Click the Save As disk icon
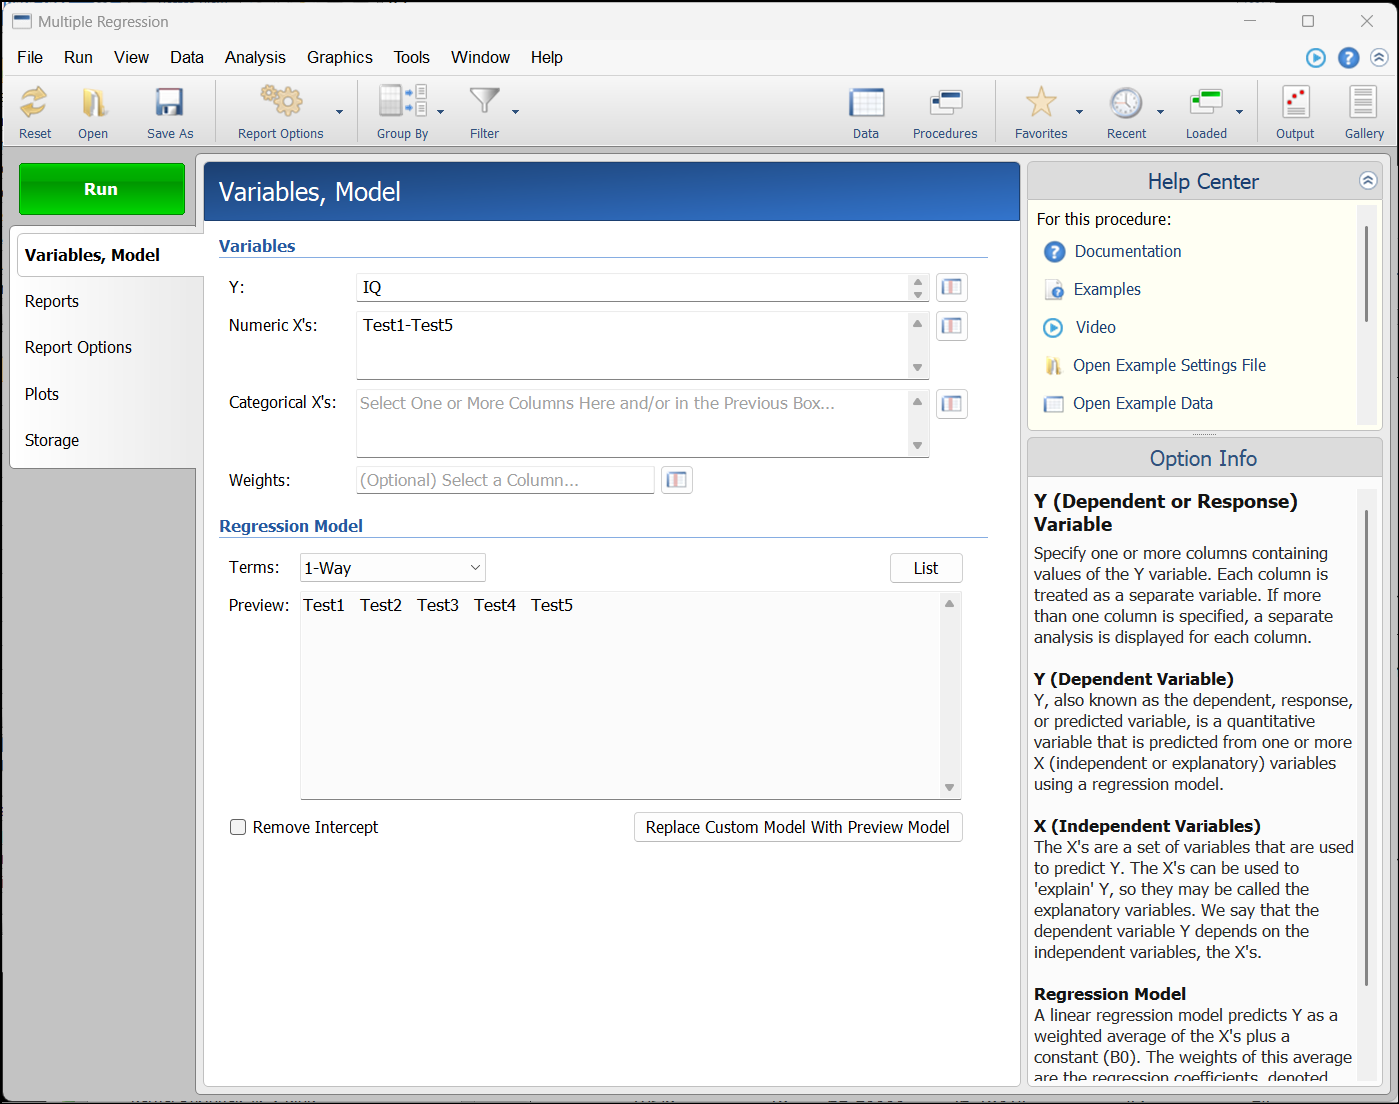1399x1104 pixels. 169,103
